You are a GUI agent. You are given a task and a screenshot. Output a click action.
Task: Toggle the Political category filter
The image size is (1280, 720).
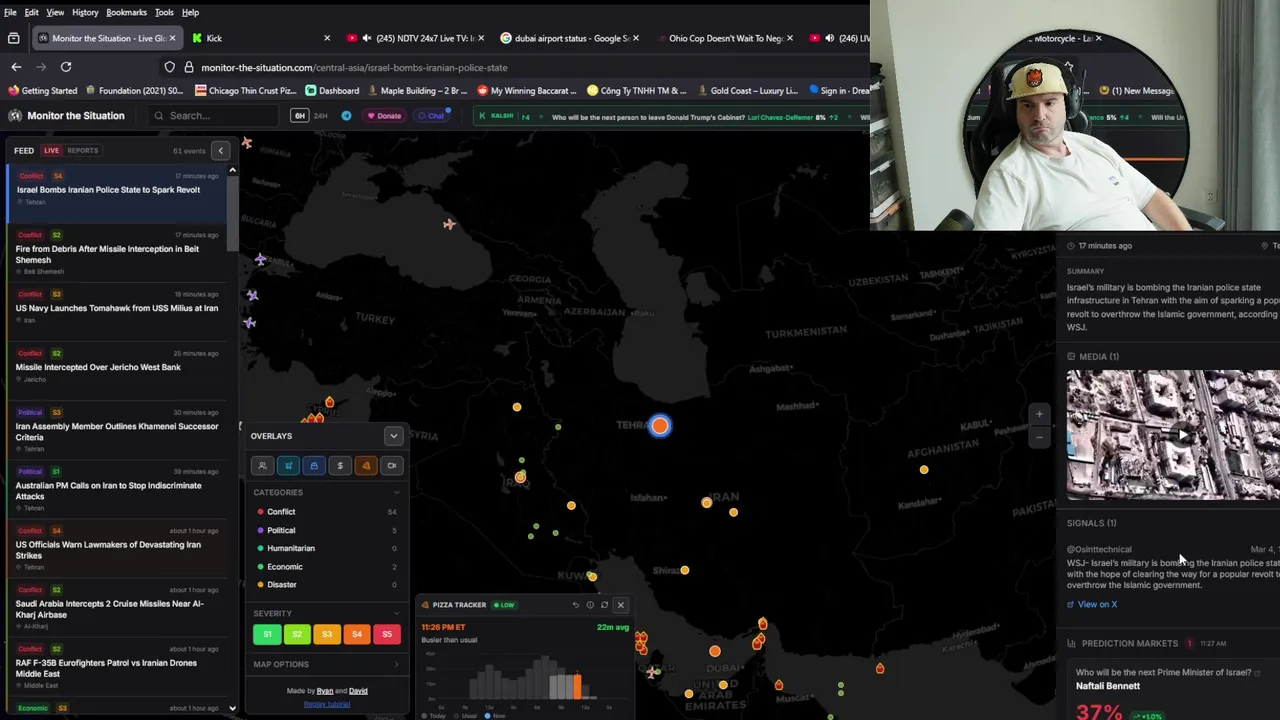(x=327, y=530)
